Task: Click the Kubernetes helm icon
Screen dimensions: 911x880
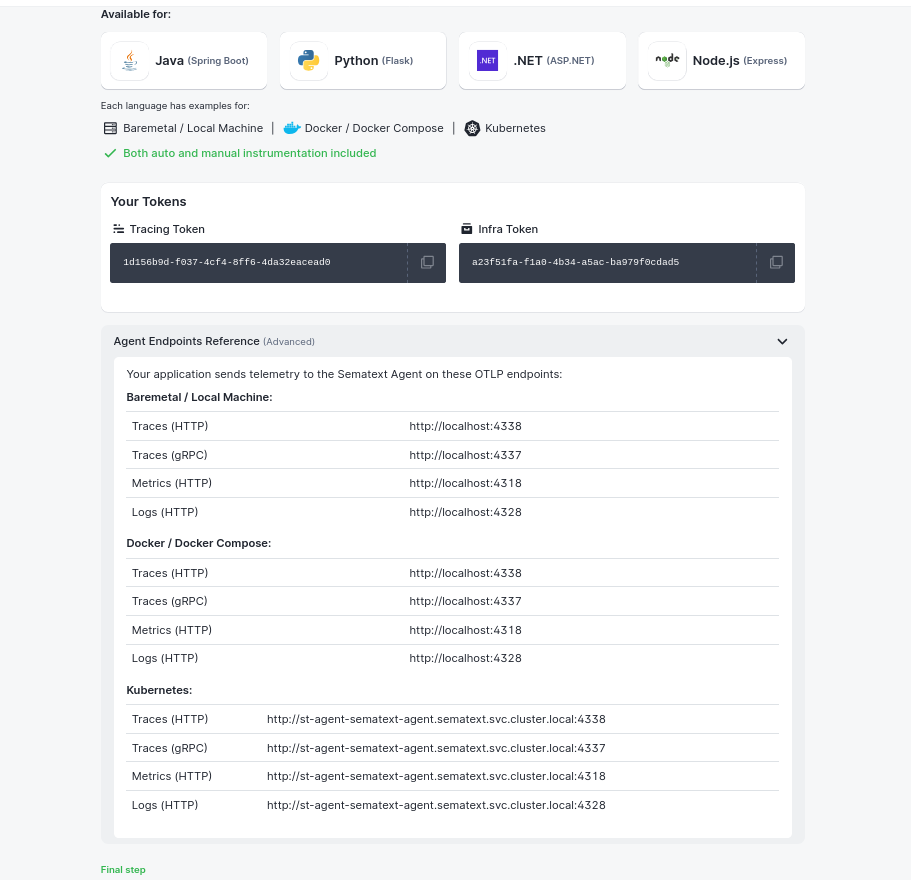Action: tap(472, 128)
